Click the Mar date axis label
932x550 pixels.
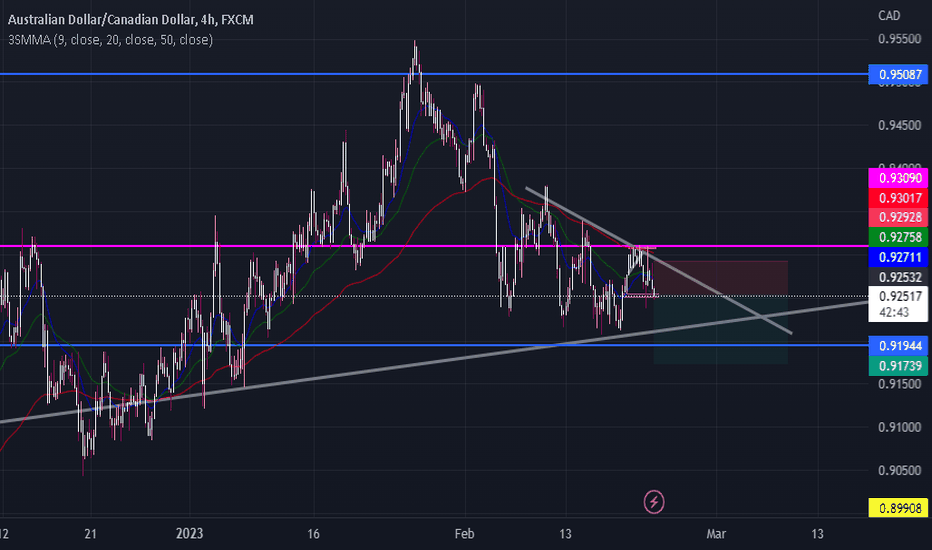click(716, 533)
